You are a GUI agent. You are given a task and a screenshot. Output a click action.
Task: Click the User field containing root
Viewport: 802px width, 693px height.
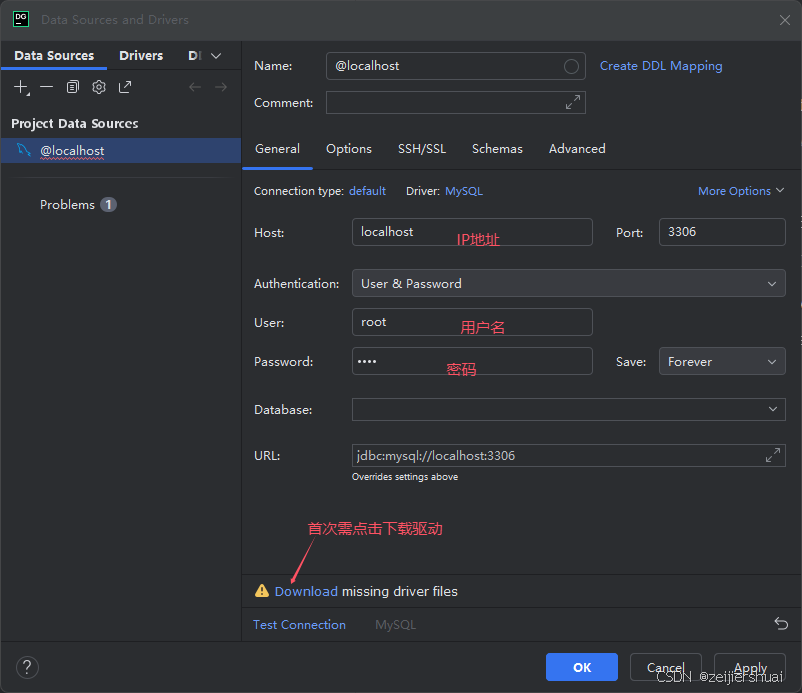tap(472, 322)
